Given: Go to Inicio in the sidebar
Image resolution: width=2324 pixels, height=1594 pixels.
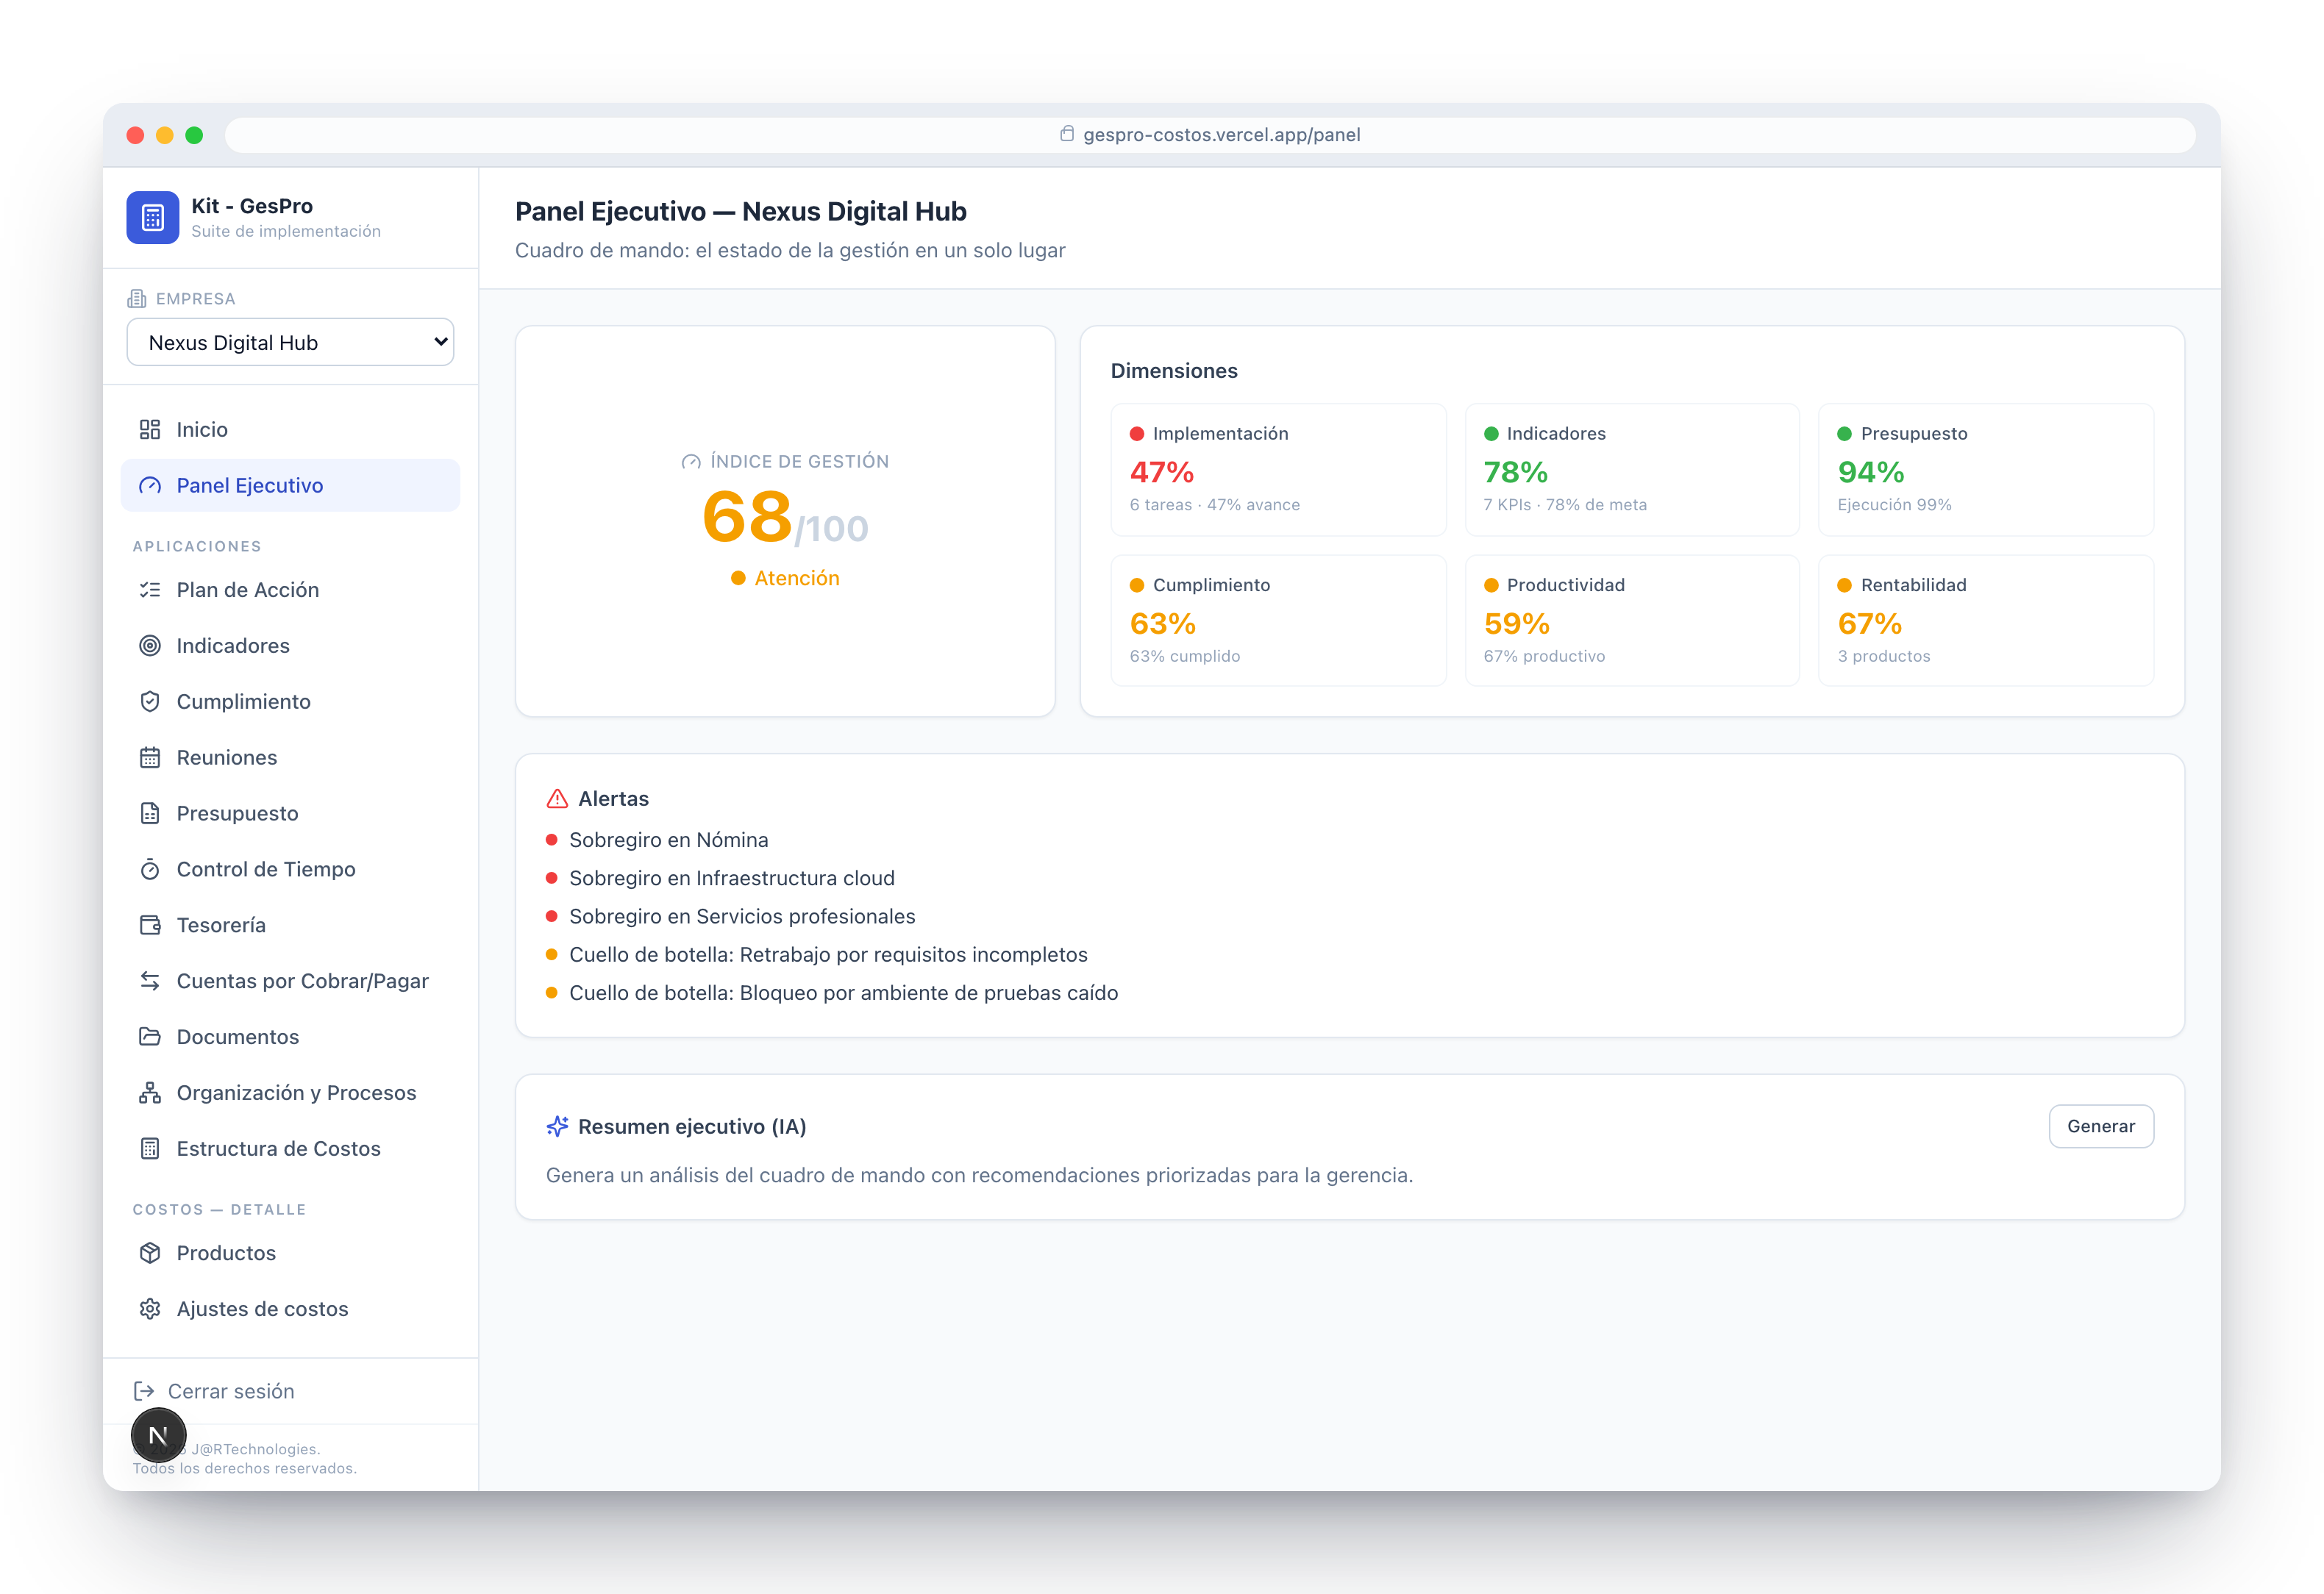Looking at the screenshot, I should [x=290, y=430].
